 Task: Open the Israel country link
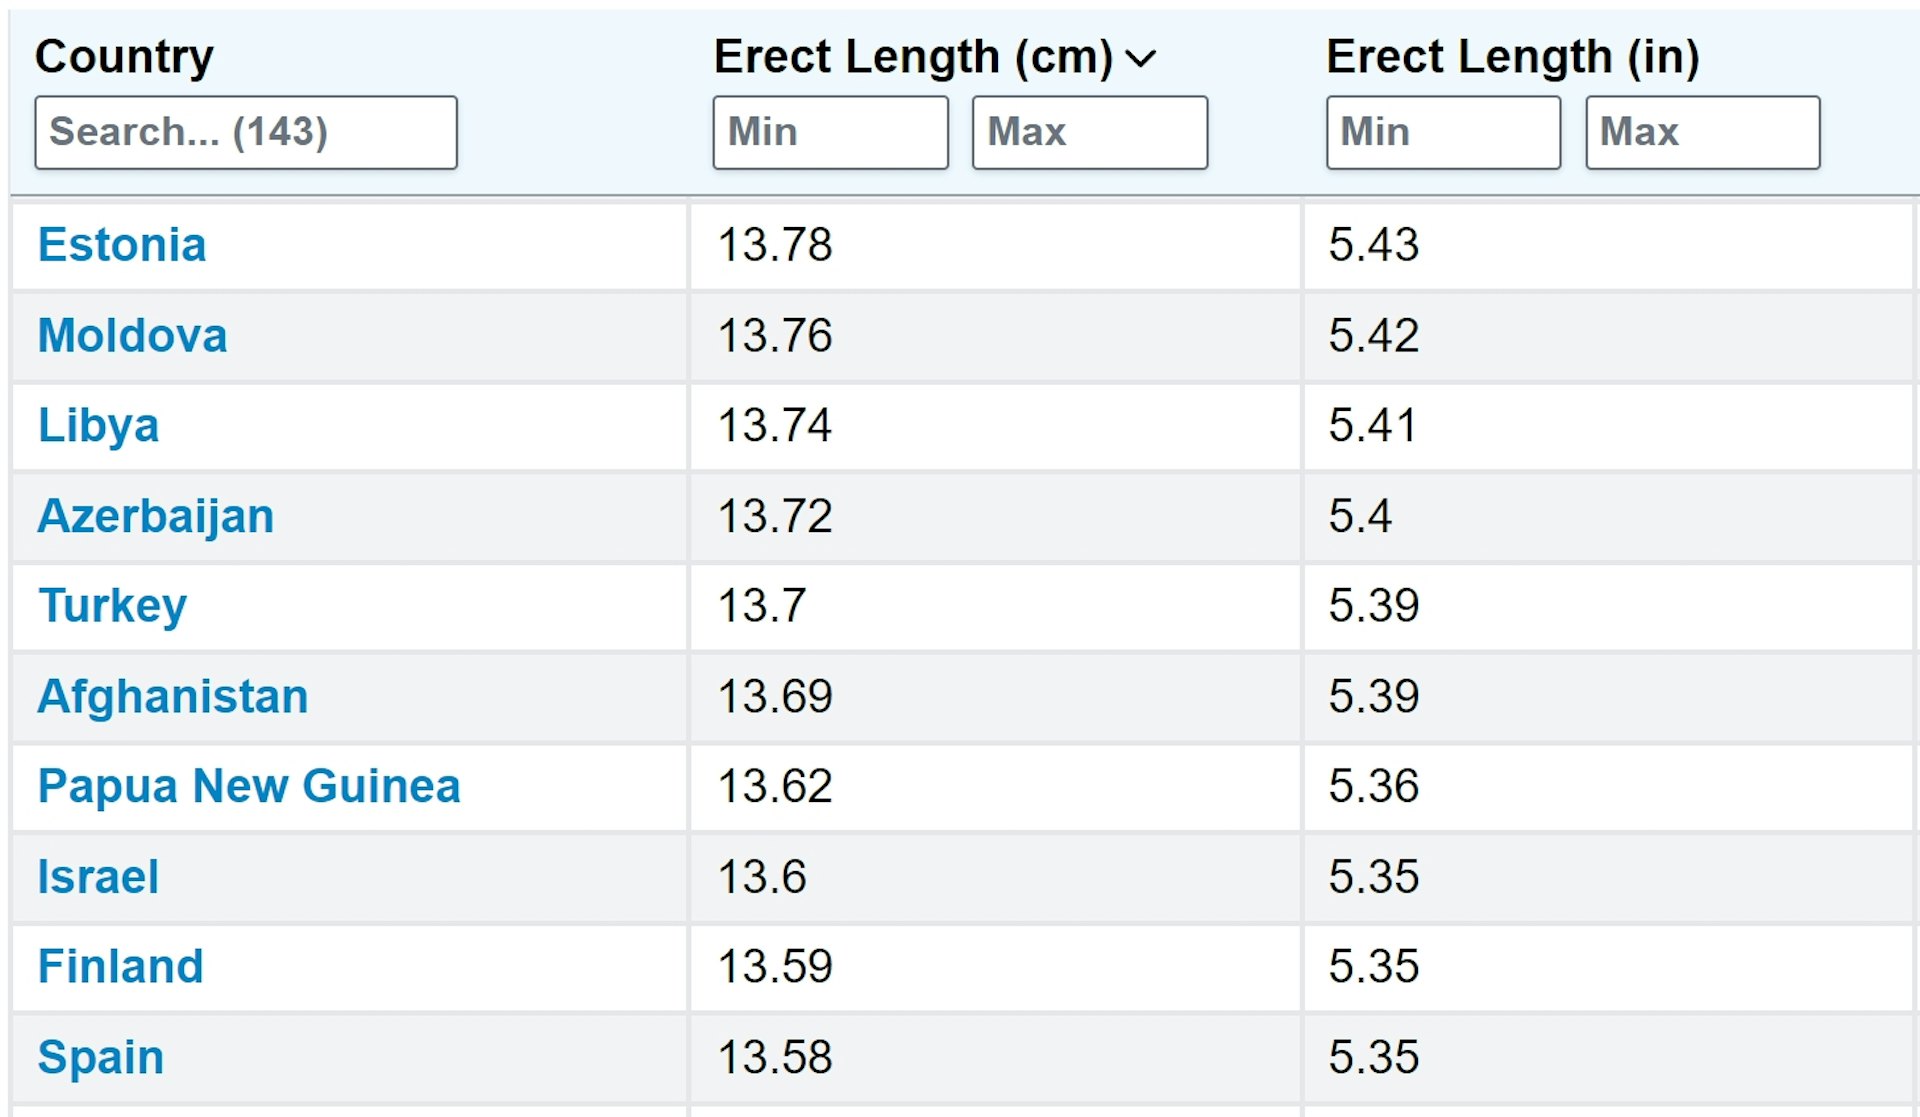tap(98, 877)
